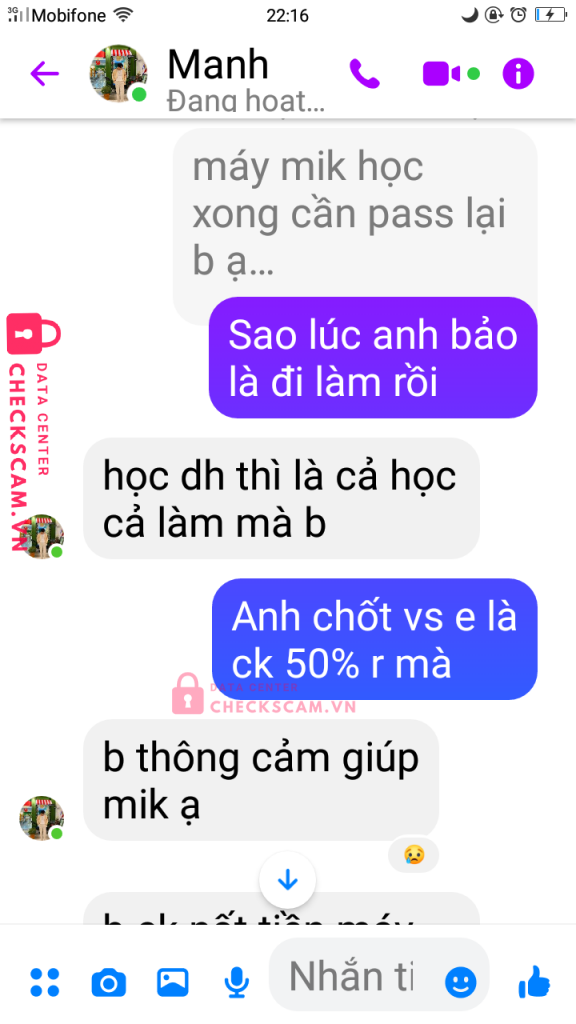Tap the back arrow to leave chat
This screenshot has height=1024, width=576.
click(44, 74)
